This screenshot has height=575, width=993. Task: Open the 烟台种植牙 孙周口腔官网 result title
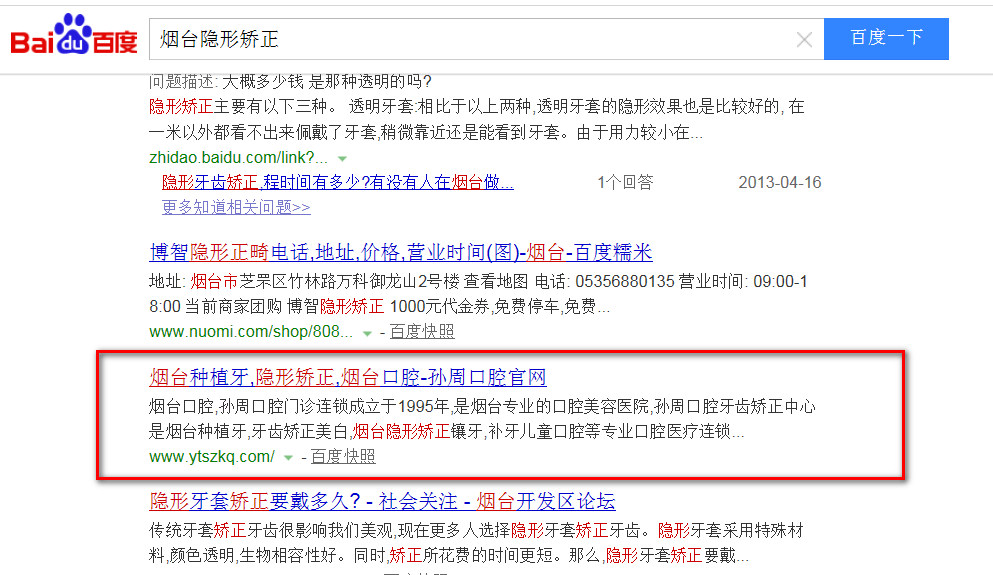[347, 377]
